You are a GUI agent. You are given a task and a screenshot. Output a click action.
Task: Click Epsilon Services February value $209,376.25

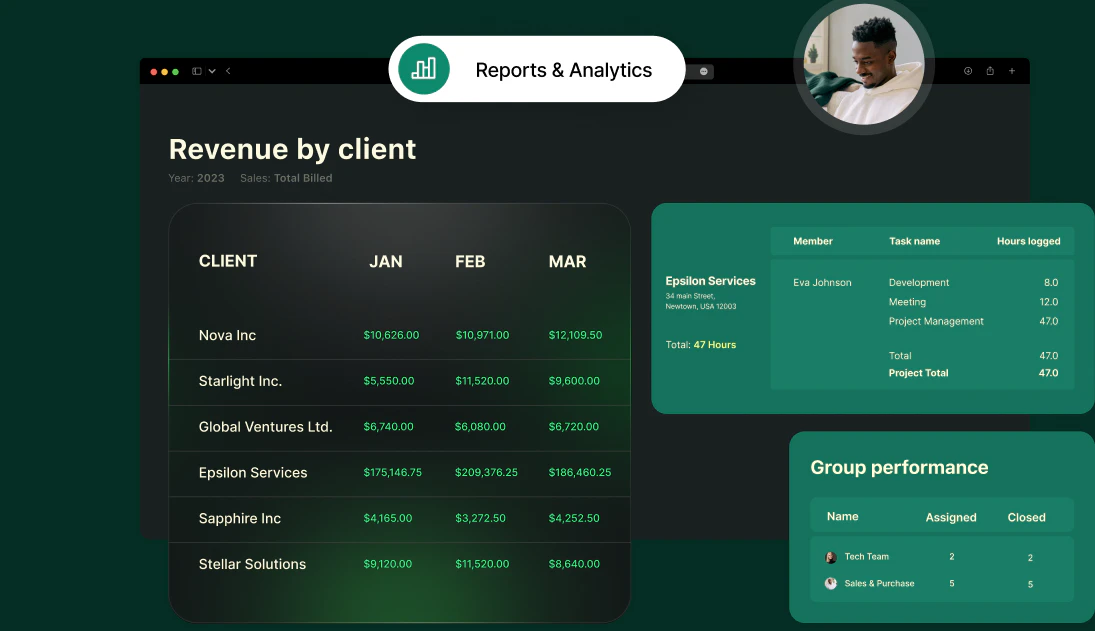486,473
